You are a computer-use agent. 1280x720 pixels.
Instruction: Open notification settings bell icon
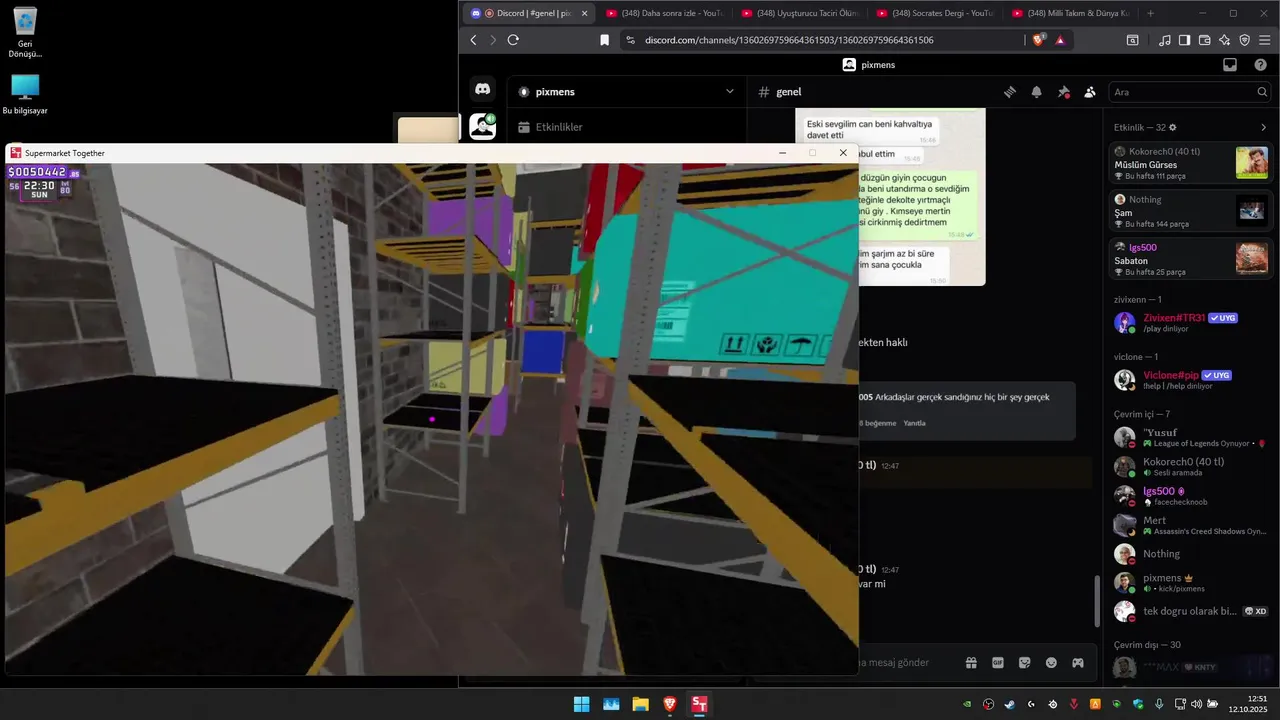click(x=1036, y=92)
